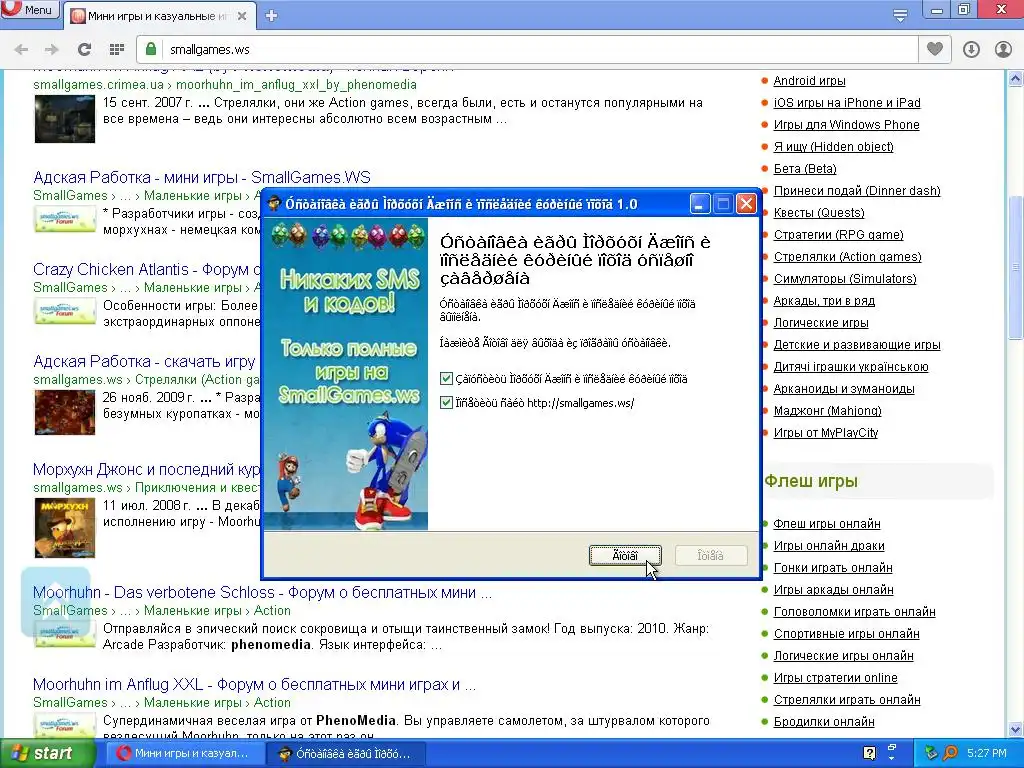Screen dimensions: 1024x768
Task: Open Адская Работка - мини игры result
Action: pyautogui.click(x=202, y=178)
